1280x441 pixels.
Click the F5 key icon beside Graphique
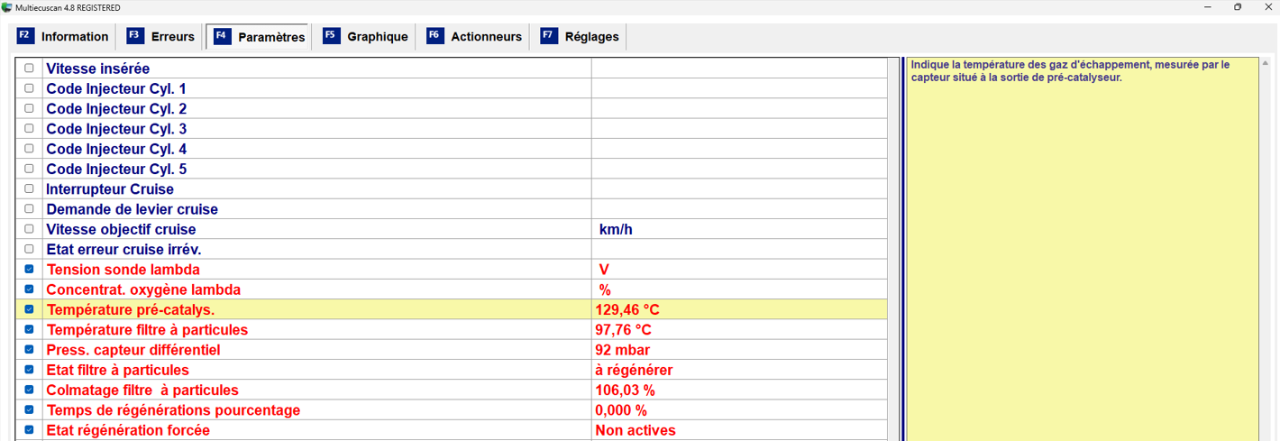pos(331,36)
